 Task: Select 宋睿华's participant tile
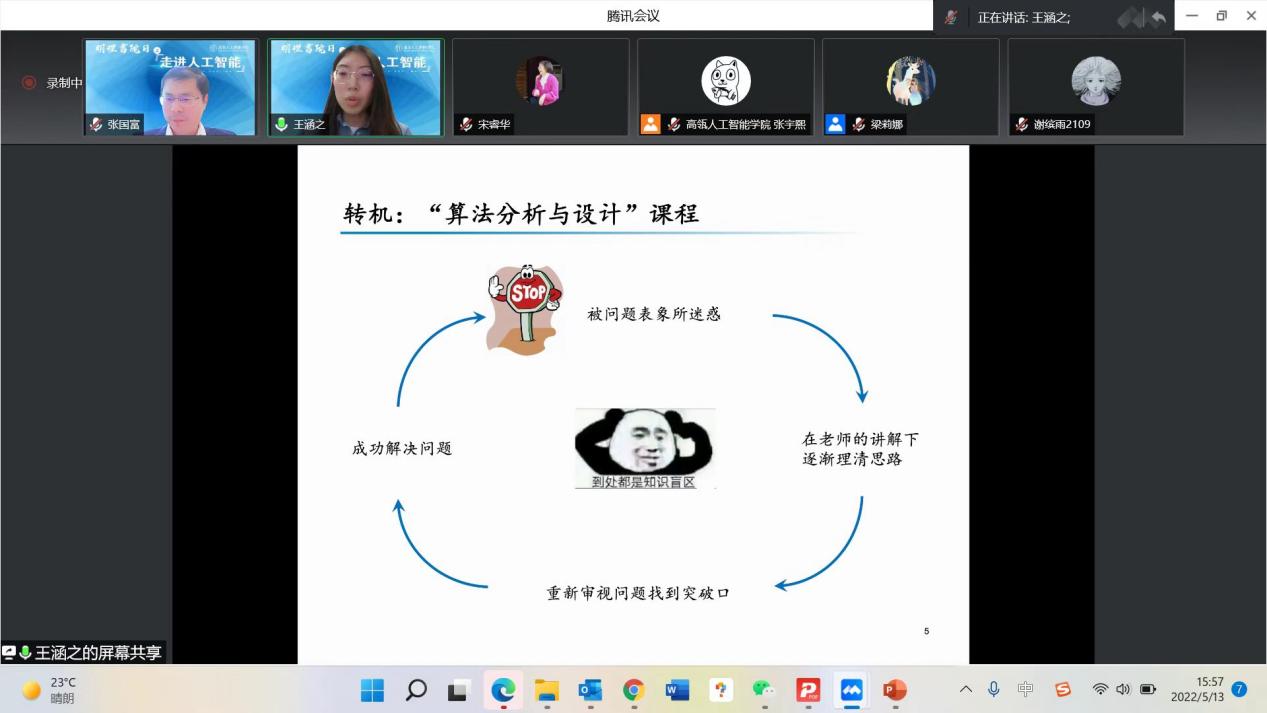(x=540, y=87)
